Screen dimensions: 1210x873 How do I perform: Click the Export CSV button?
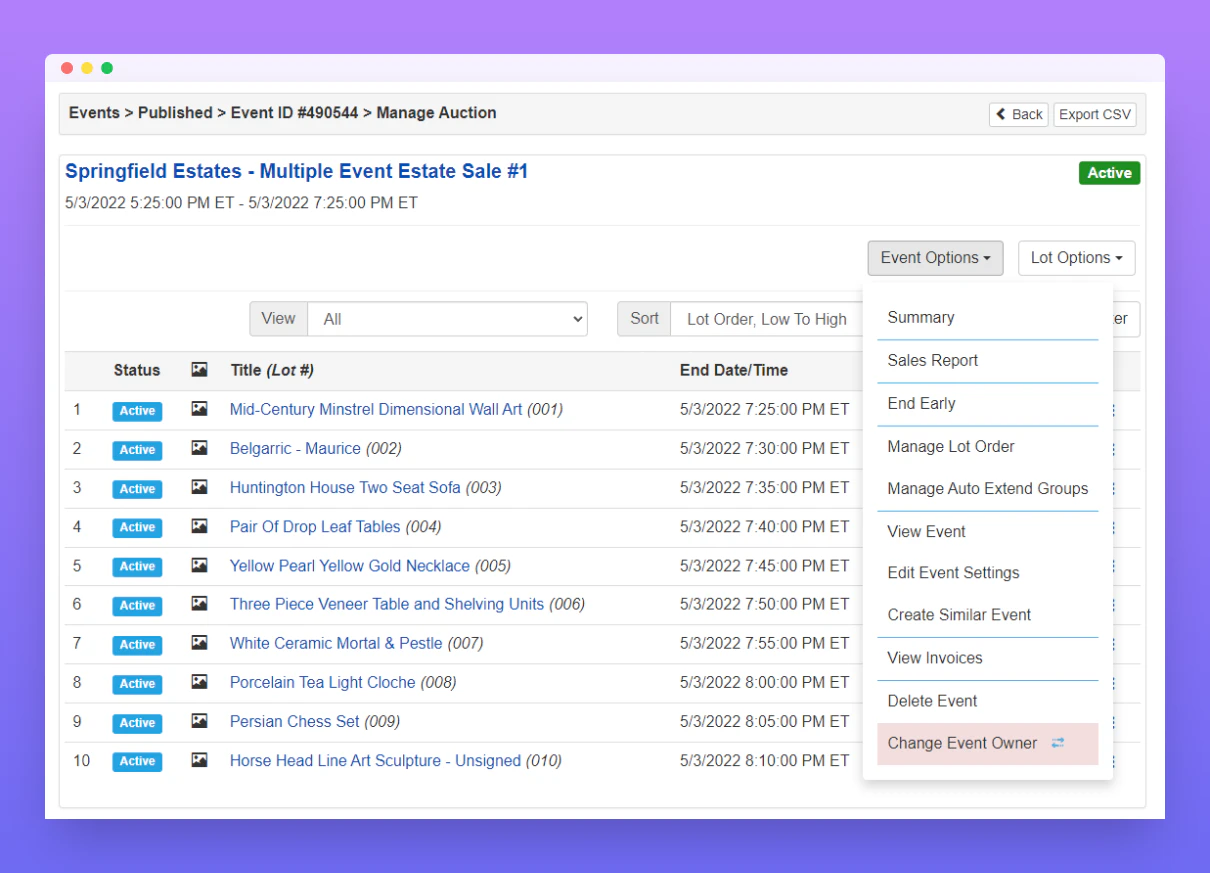pyautogui.click(x=1094, y=114)
